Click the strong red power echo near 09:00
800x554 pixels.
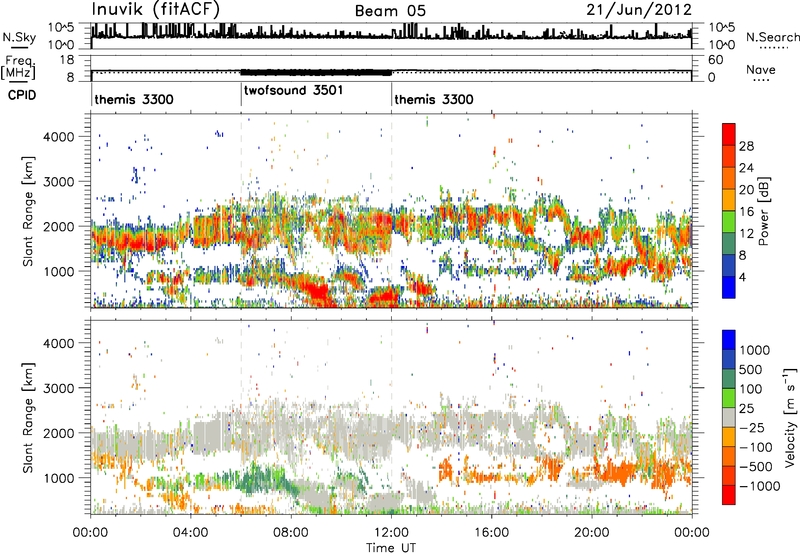pyautogui.click(x=316, y=293)
